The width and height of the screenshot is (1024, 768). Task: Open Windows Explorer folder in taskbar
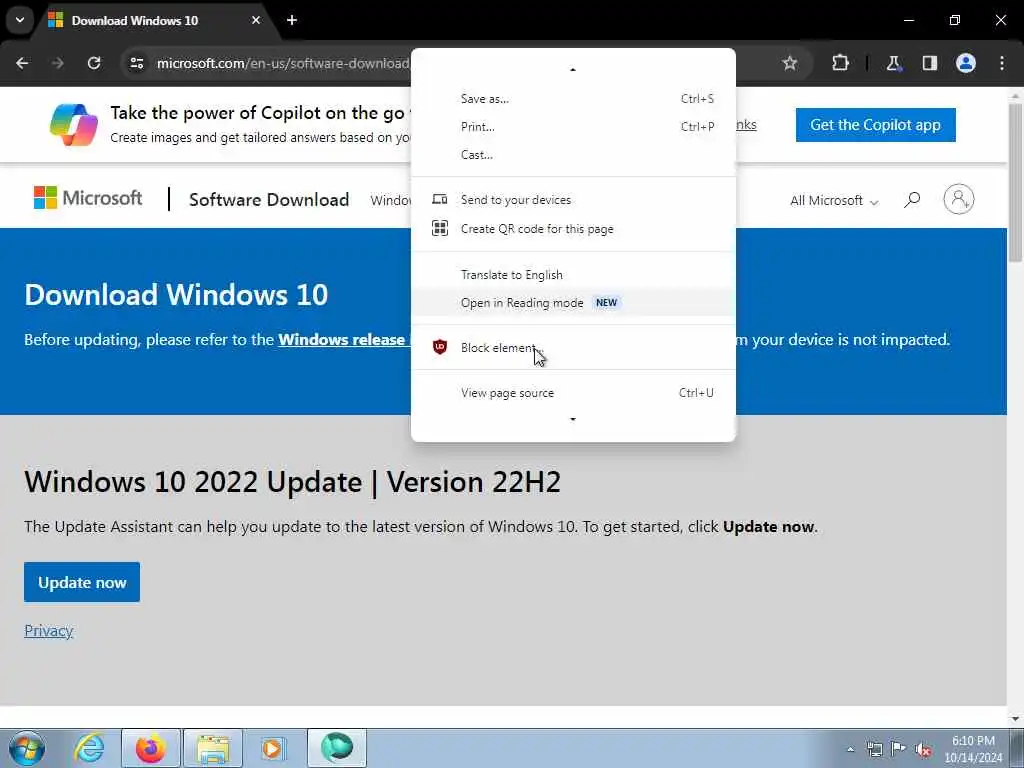[x=213, y=748]
